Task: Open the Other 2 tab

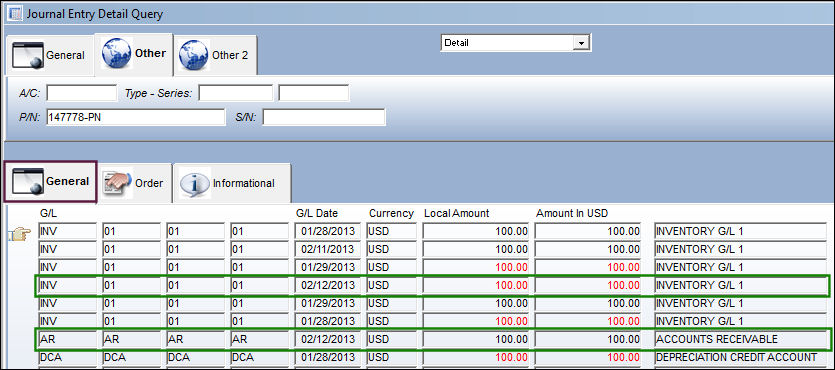Action: (x=216, y=55)
